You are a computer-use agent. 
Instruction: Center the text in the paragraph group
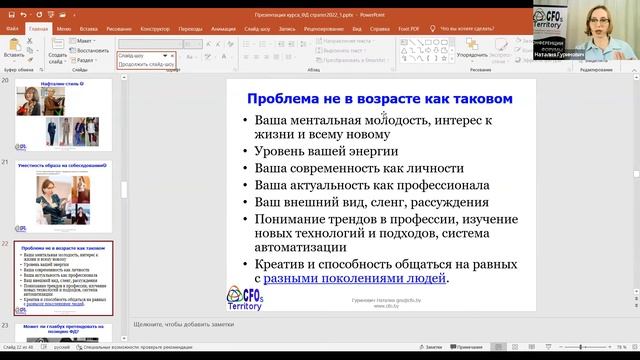pyautogui.click(x=256, y=57)
